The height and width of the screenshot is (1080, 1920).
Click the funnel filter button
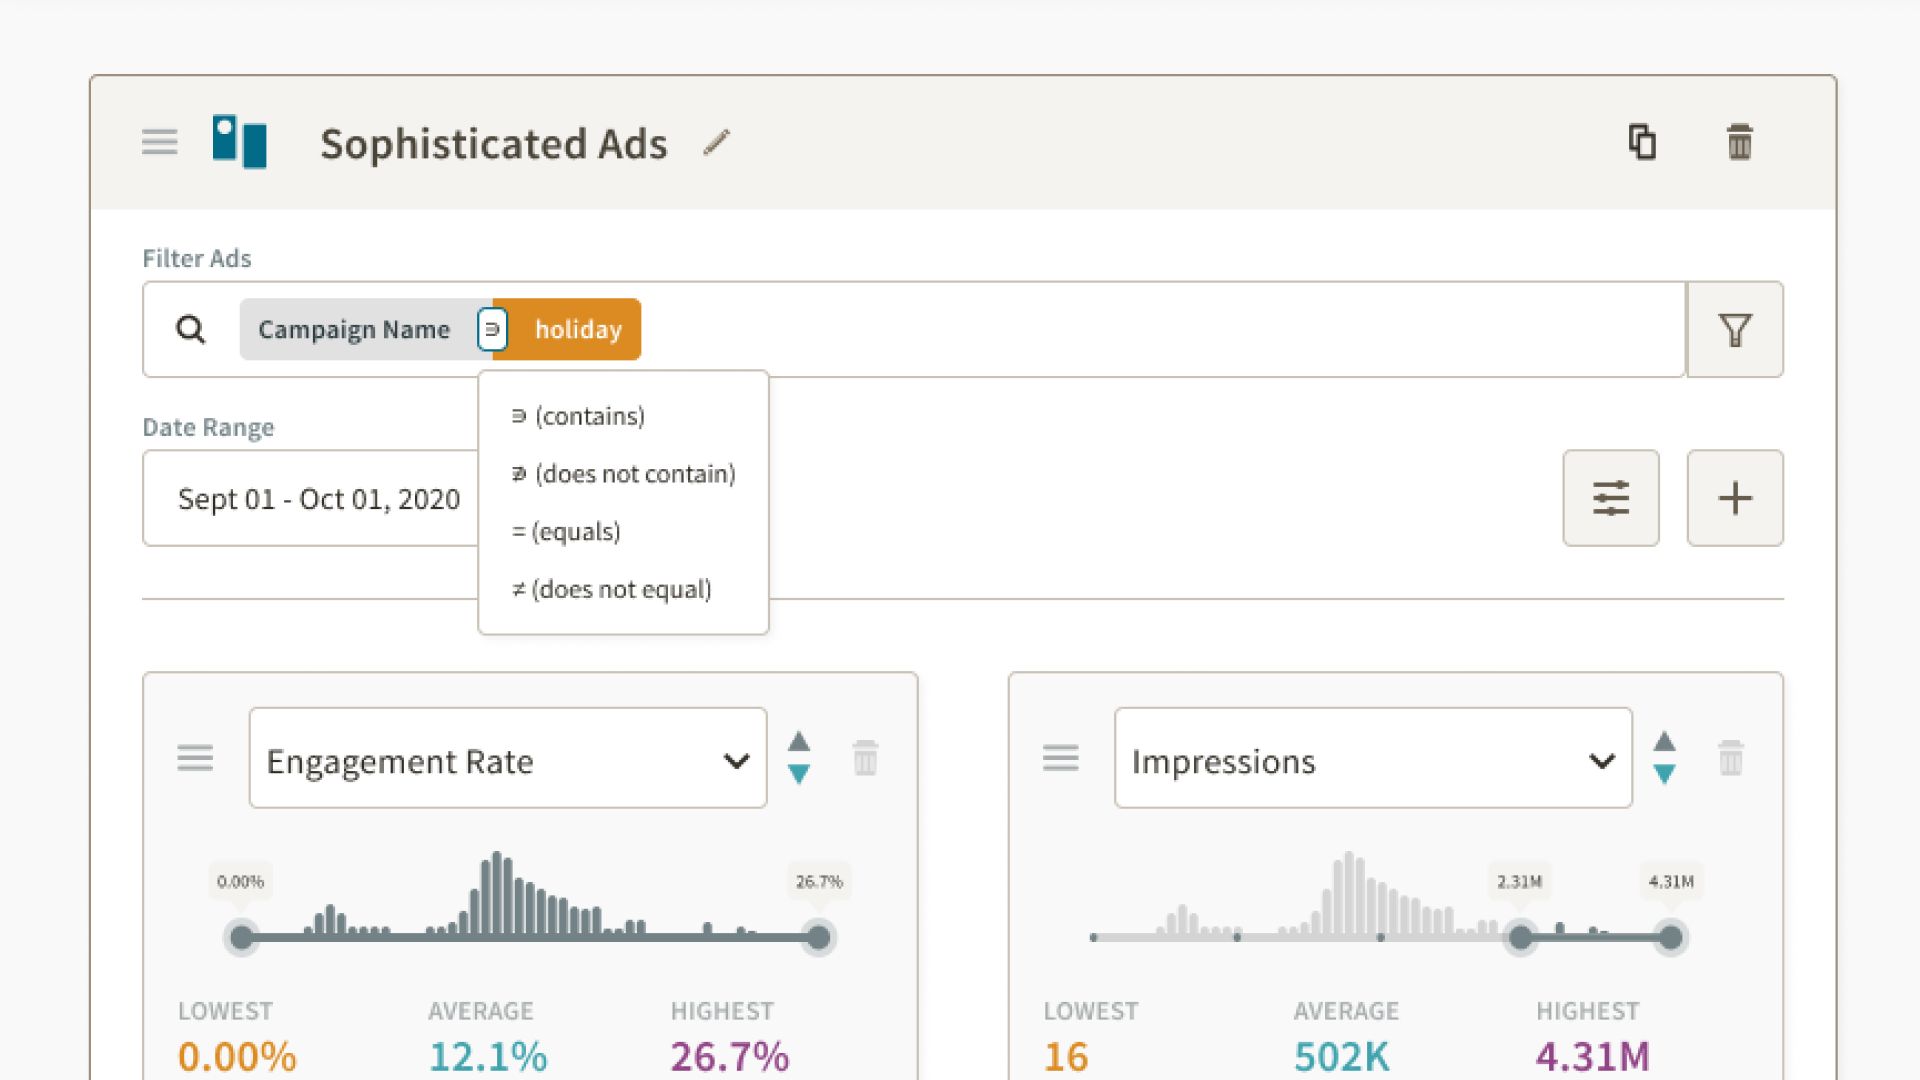1735,329
